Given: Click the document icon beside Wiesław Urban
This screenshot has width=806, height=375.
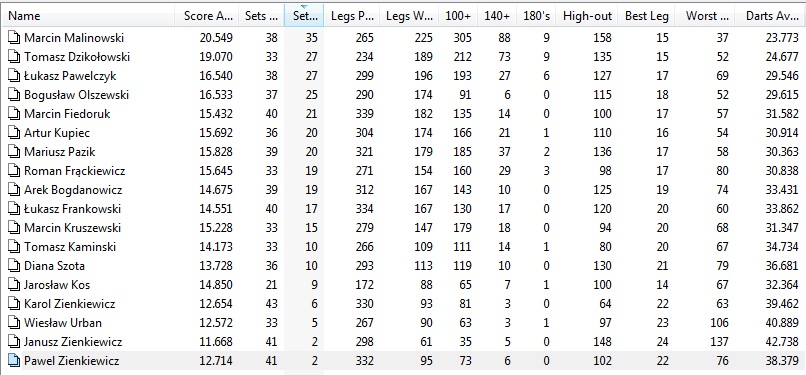Looking at the screenshot, I should point(15,323).
